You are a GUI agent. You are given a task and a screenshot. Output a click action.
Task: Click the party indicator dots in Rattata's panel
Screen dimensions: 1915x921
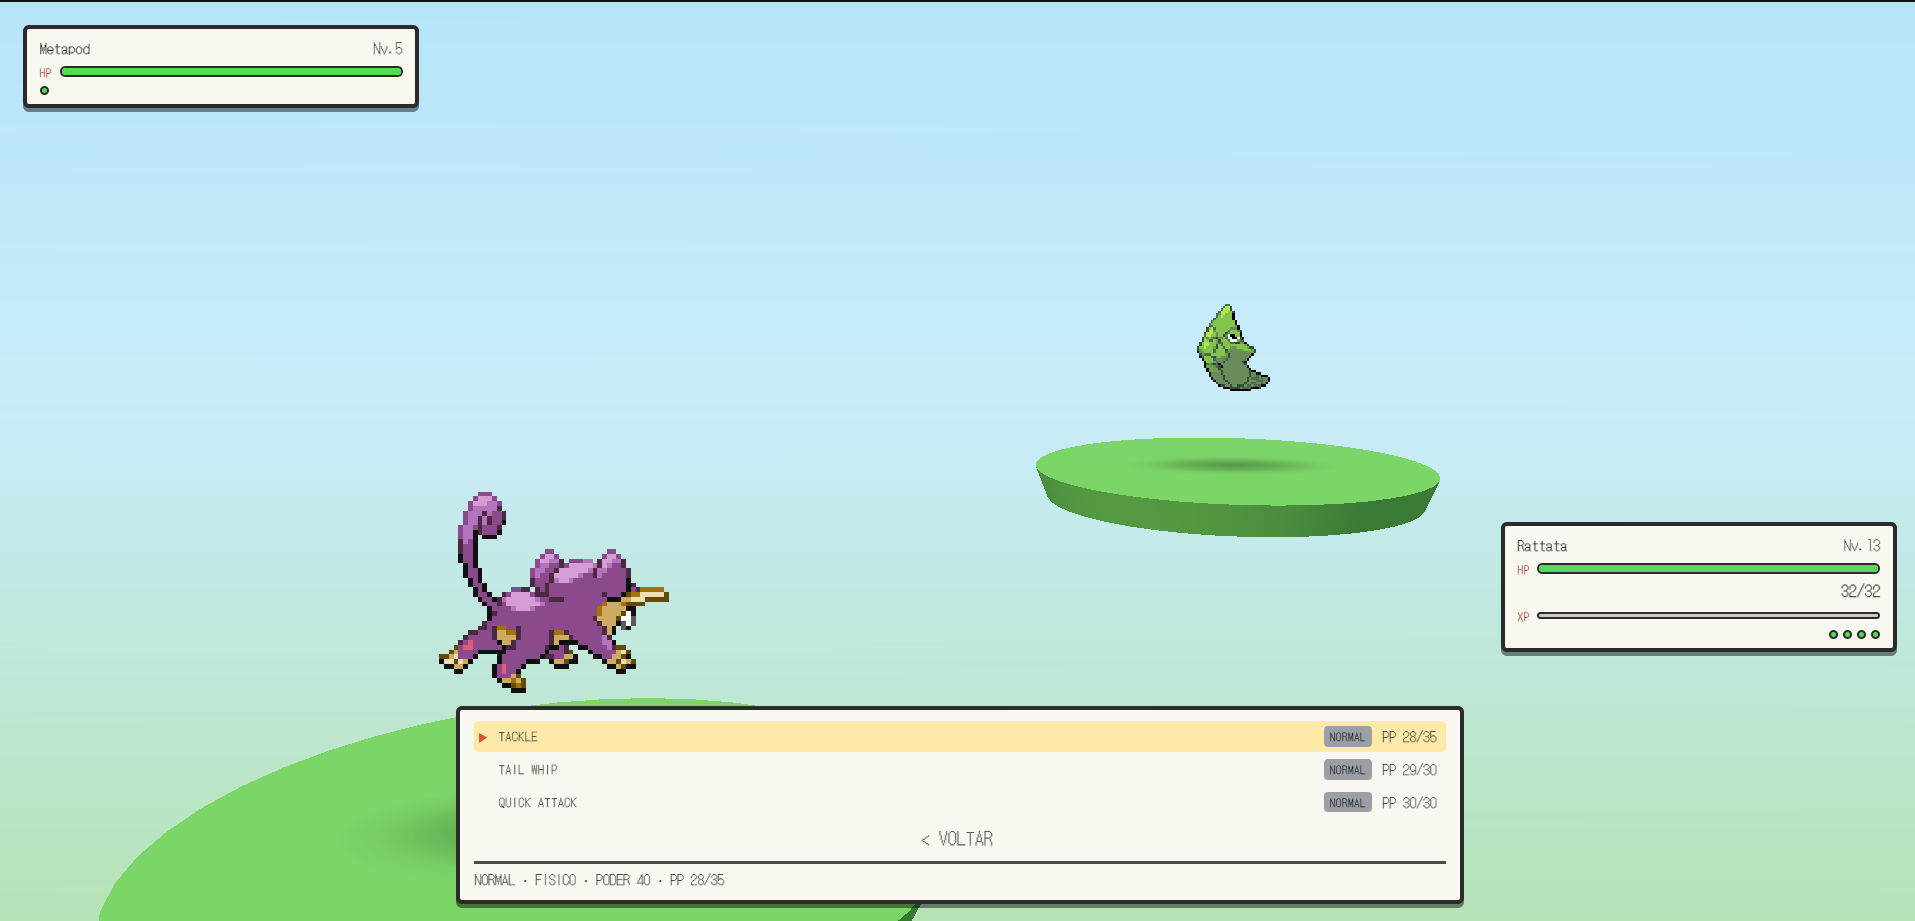1854,635
